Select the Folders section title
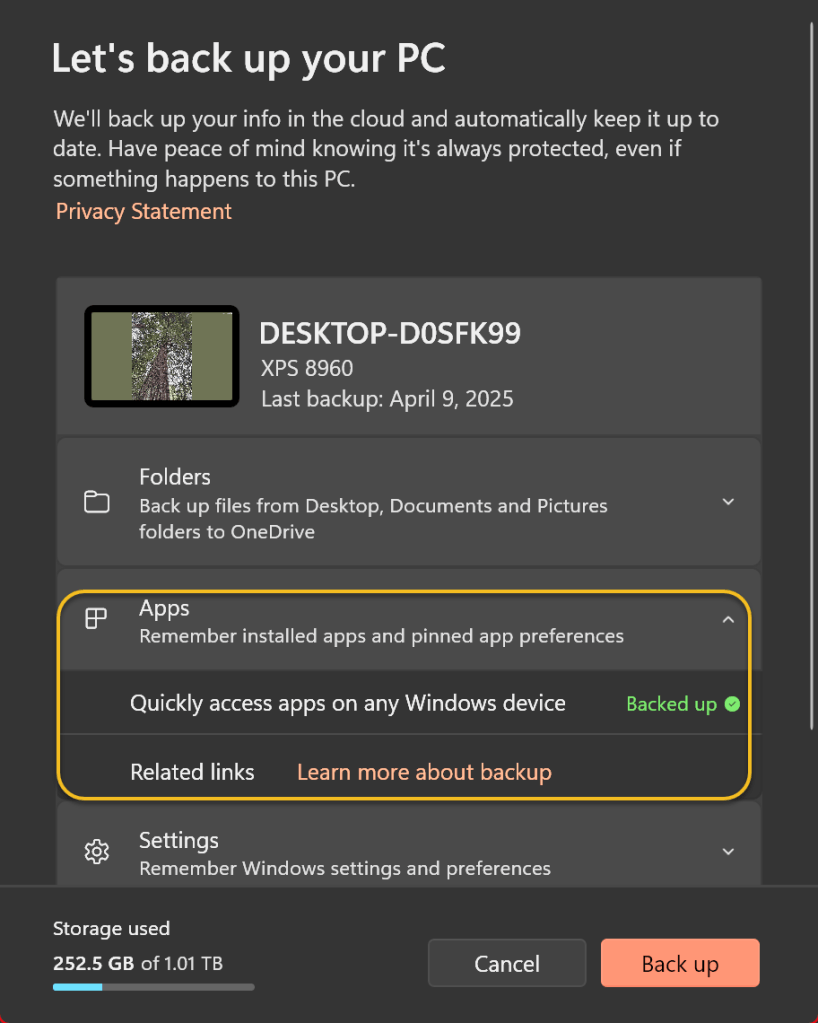 click(x=175, y=477)
